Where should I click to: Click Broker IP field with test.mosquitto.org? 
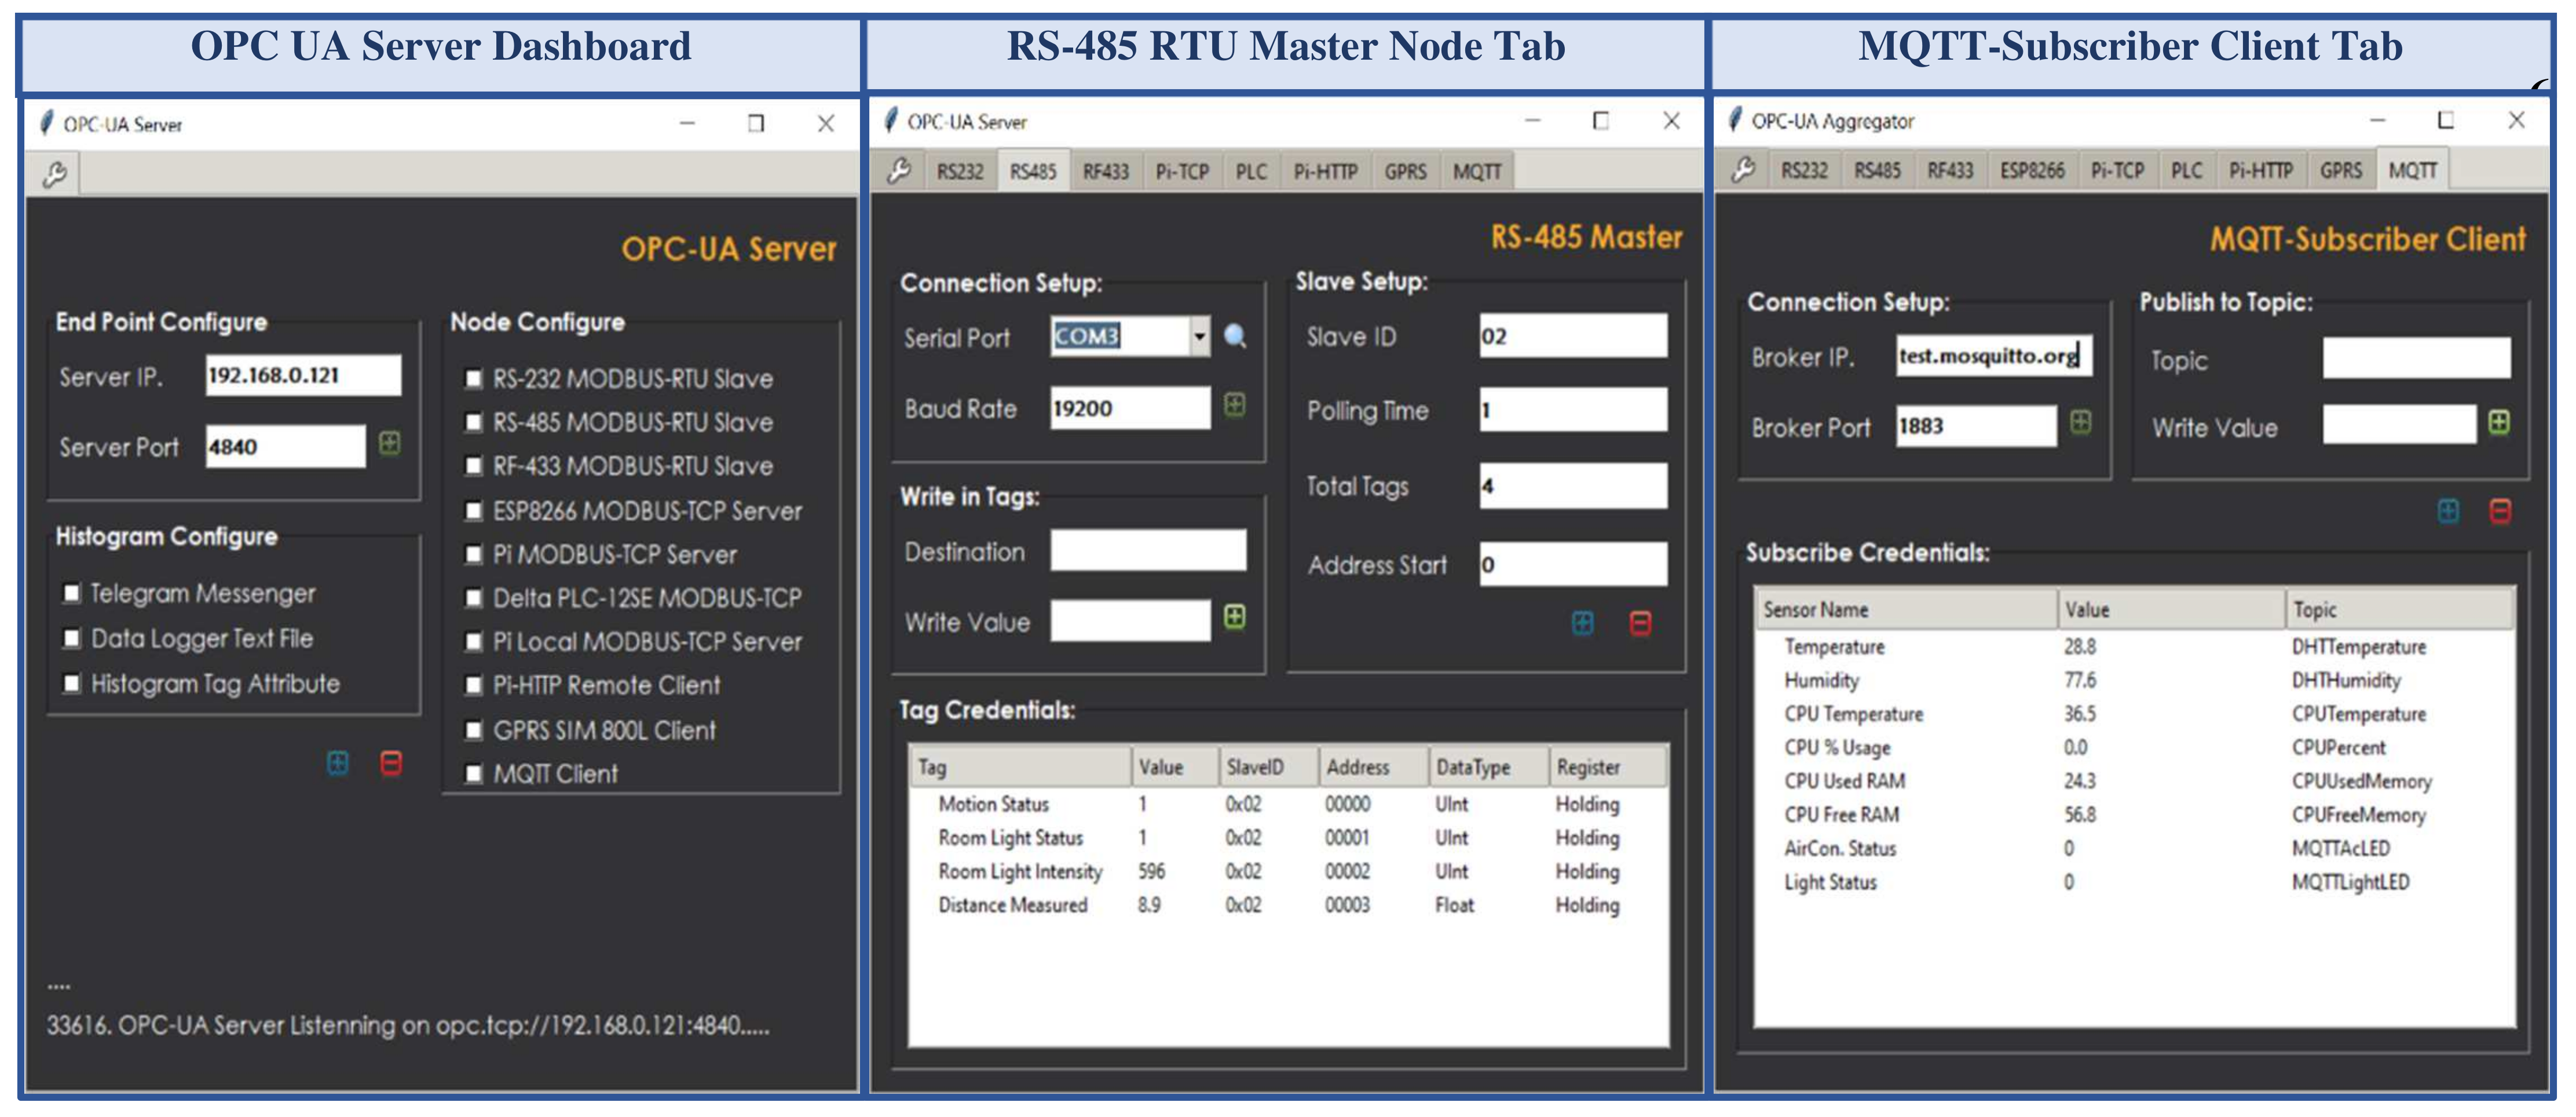pos(1994,355)
